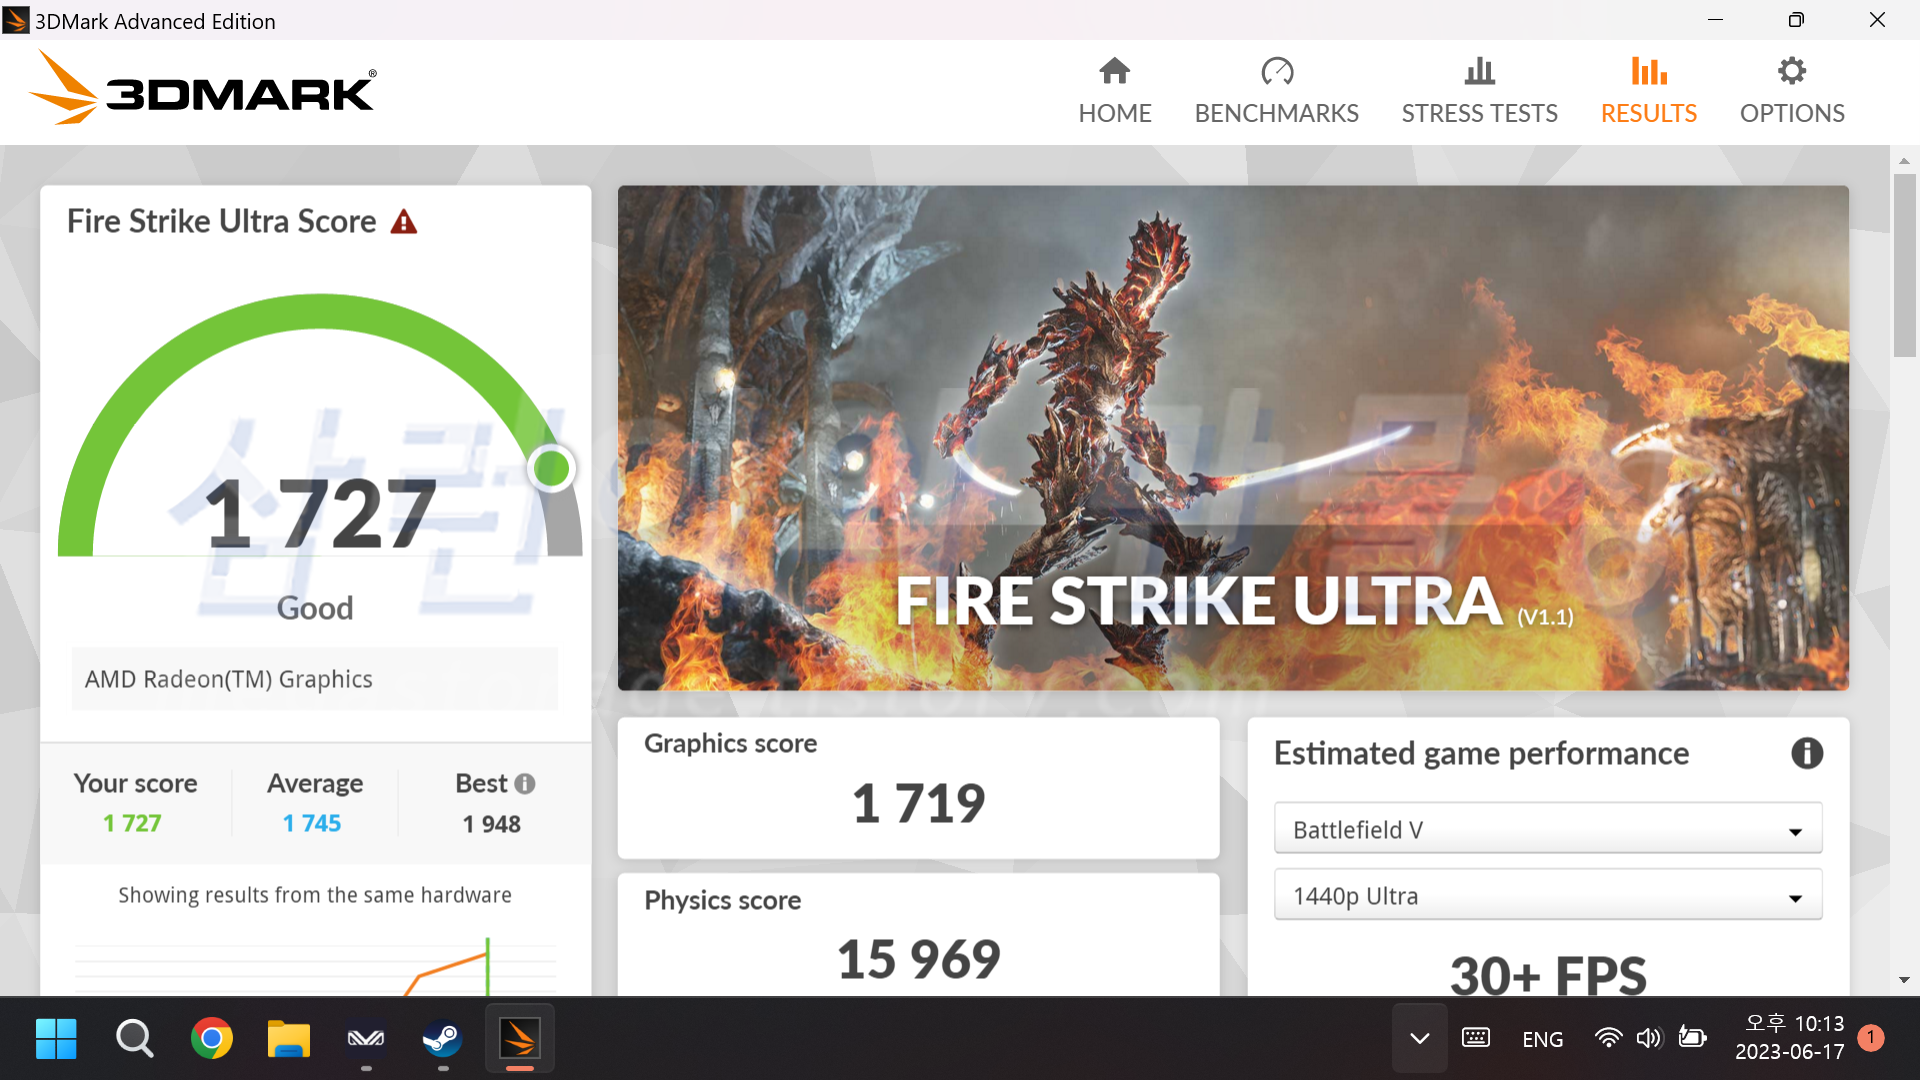This screenshot has width=1920, height=1080.
Task: Click the score gauge green marker
Action: [551, 468]
